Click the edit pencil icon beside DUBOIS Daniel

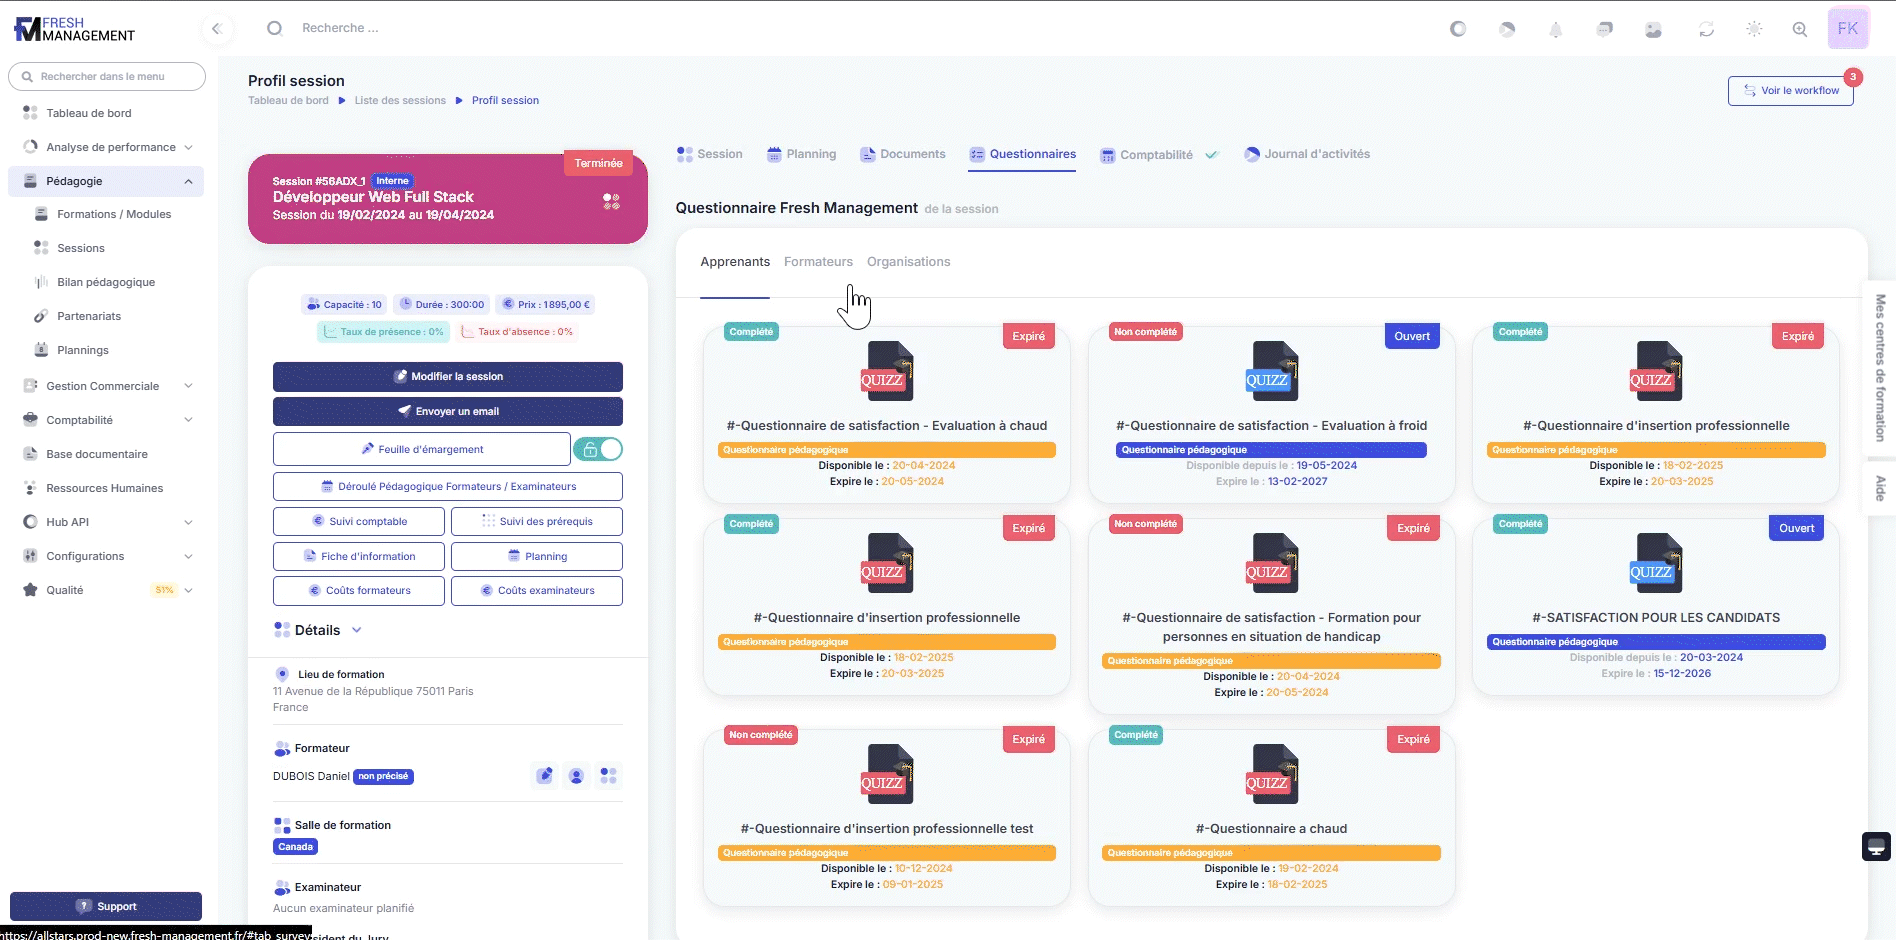pyautogui.click(x=545, y=775)
